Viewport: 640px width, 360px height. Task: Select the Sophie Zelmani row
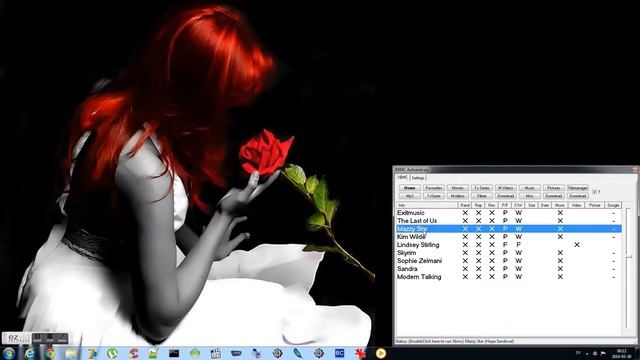pos(509,261)
